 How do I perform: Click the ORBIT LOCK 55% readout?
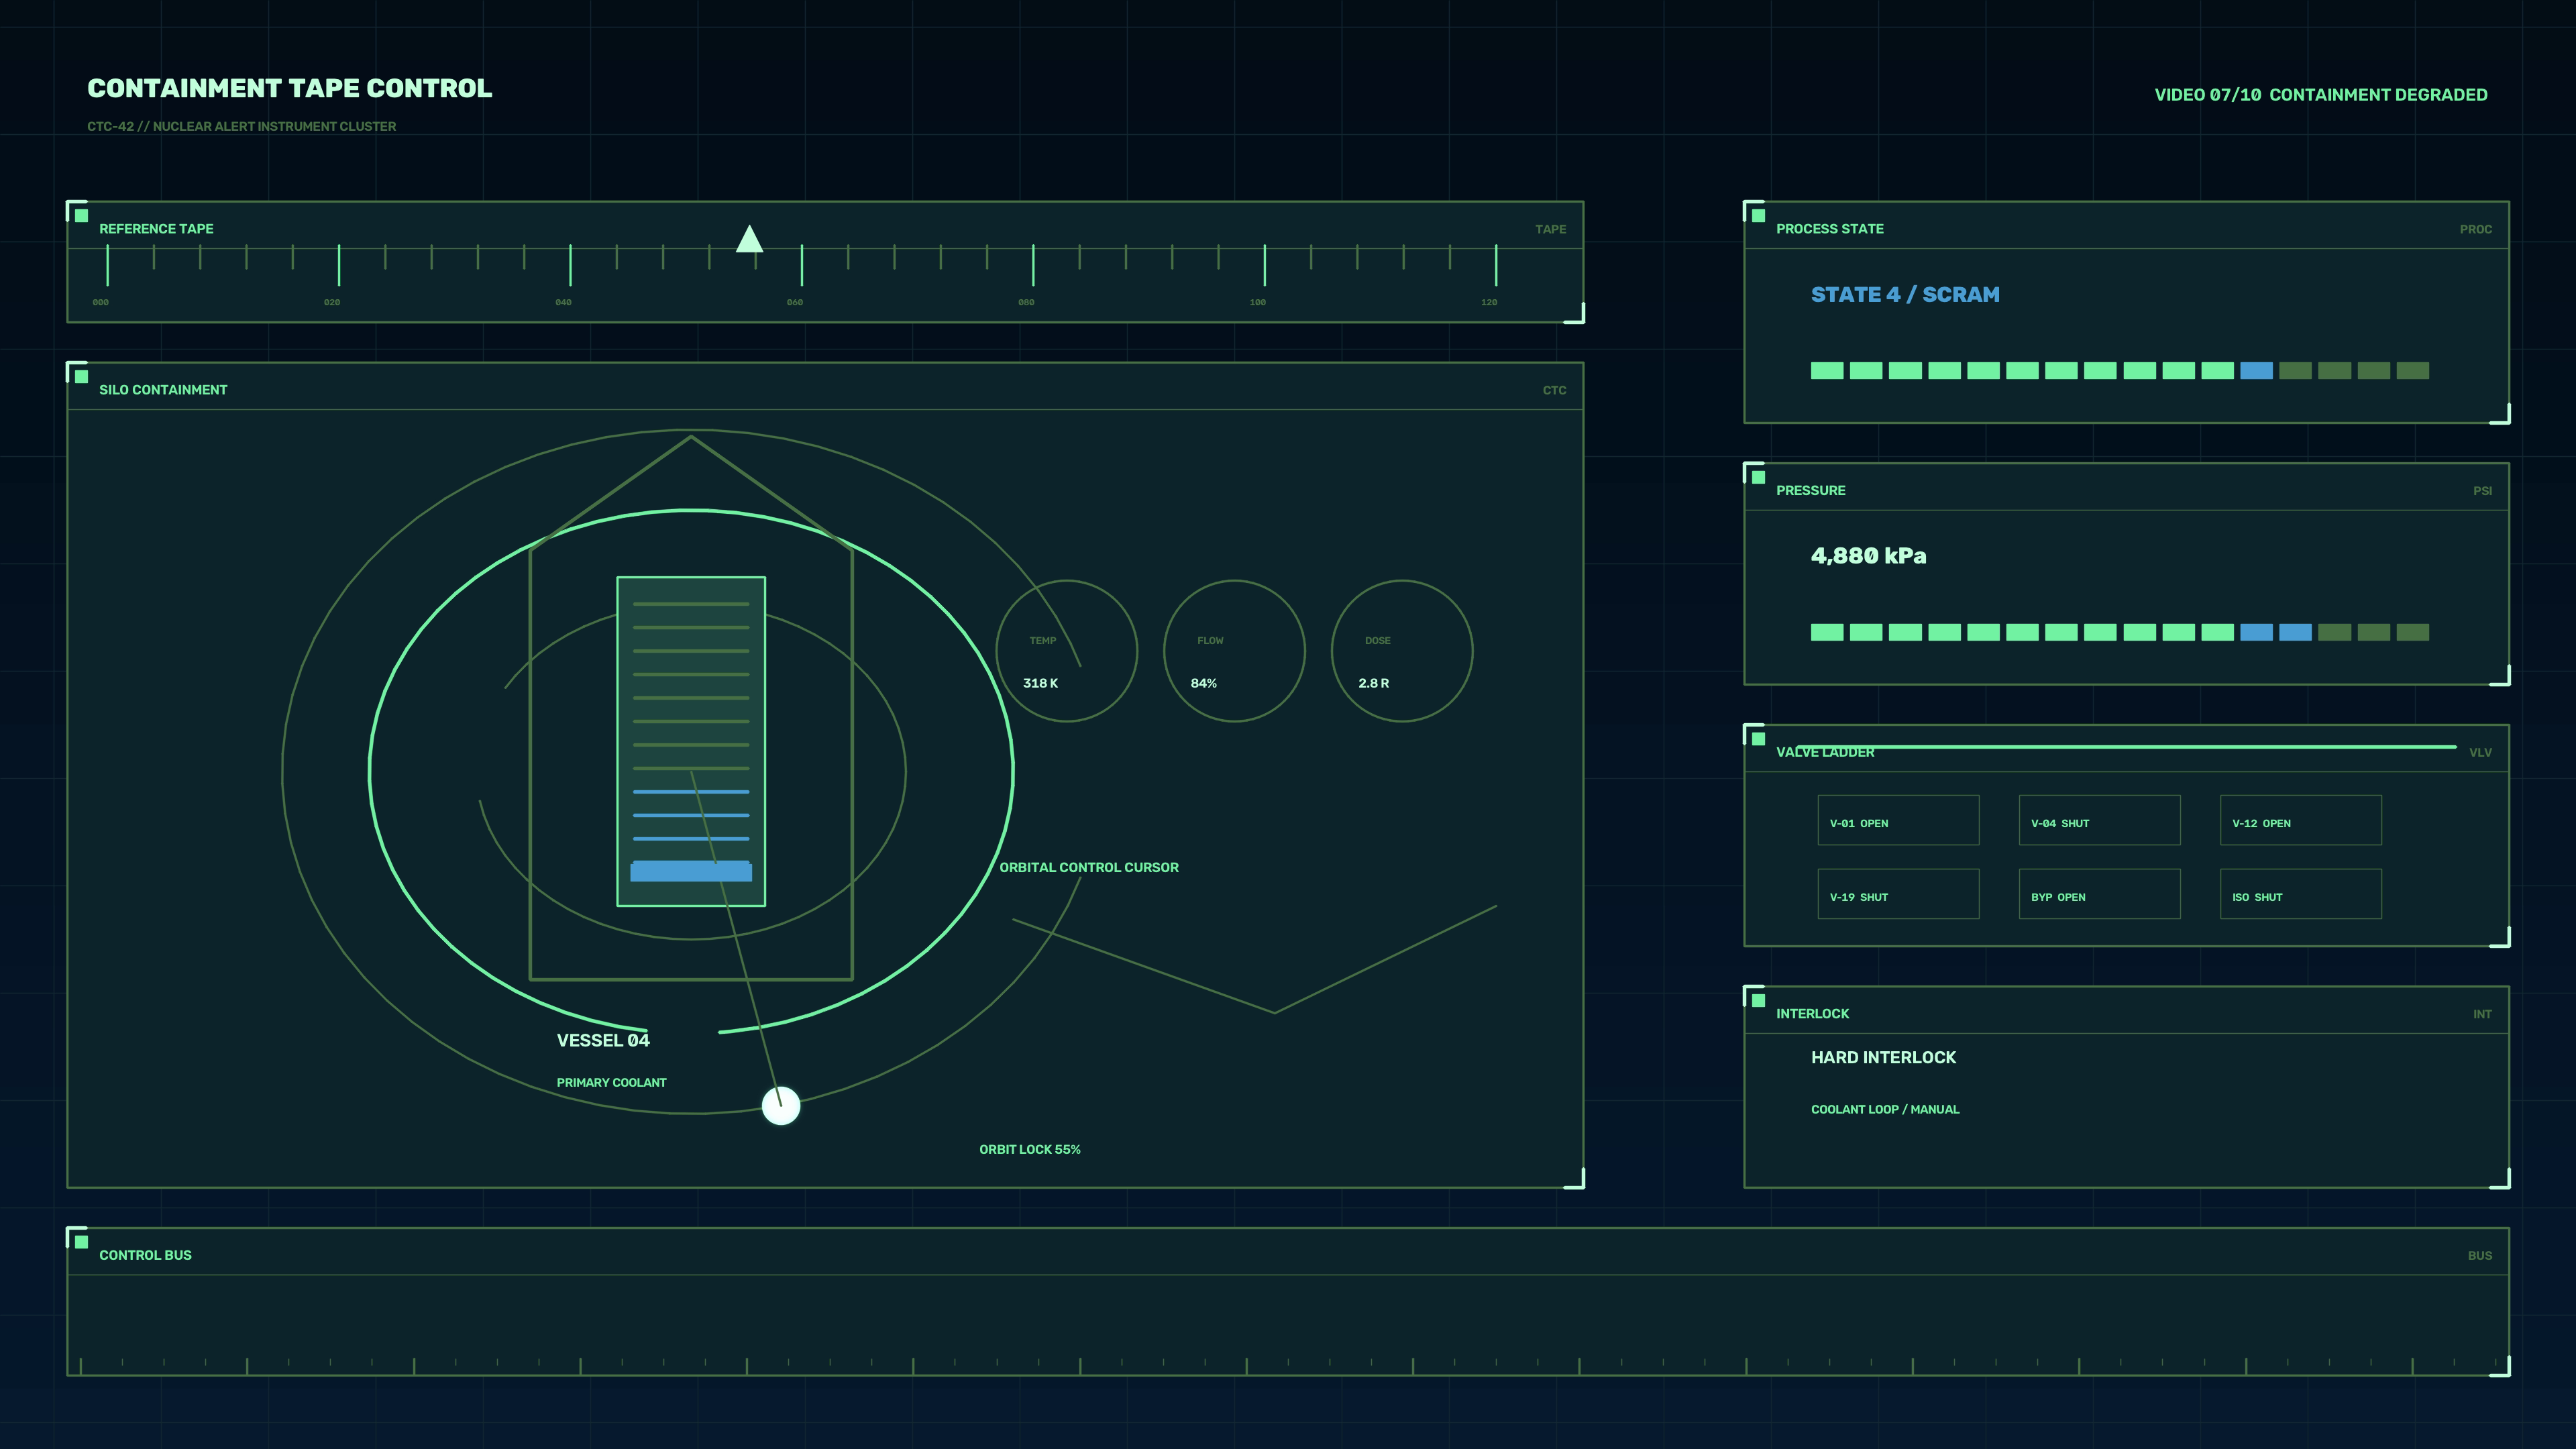(1030, 1150)
